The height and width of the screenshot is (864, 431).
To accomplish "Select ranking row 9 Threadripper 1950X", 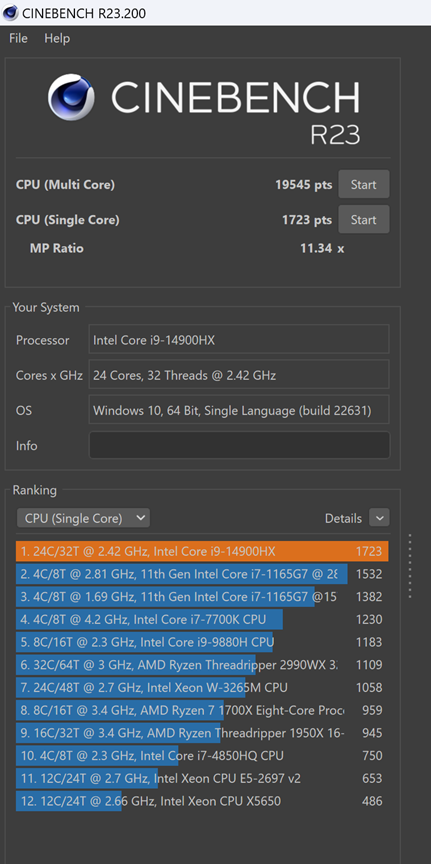I will [x=202, y=733].
